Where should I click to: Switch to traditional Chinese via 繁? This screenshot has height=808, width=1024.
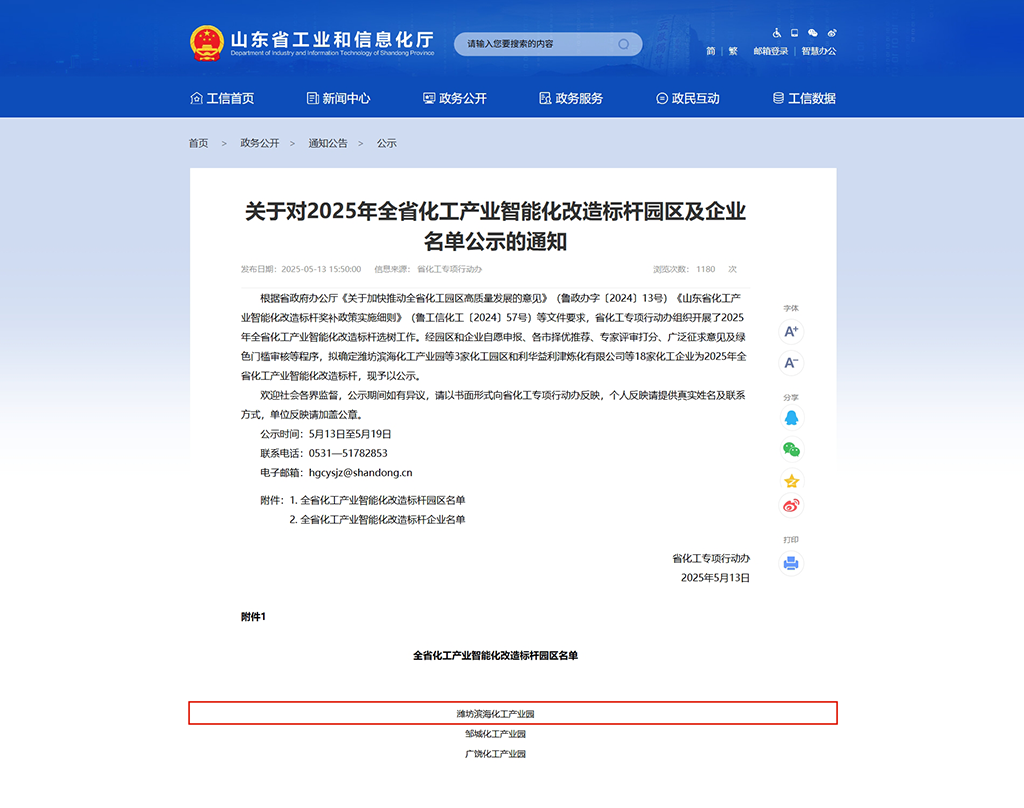733,51
